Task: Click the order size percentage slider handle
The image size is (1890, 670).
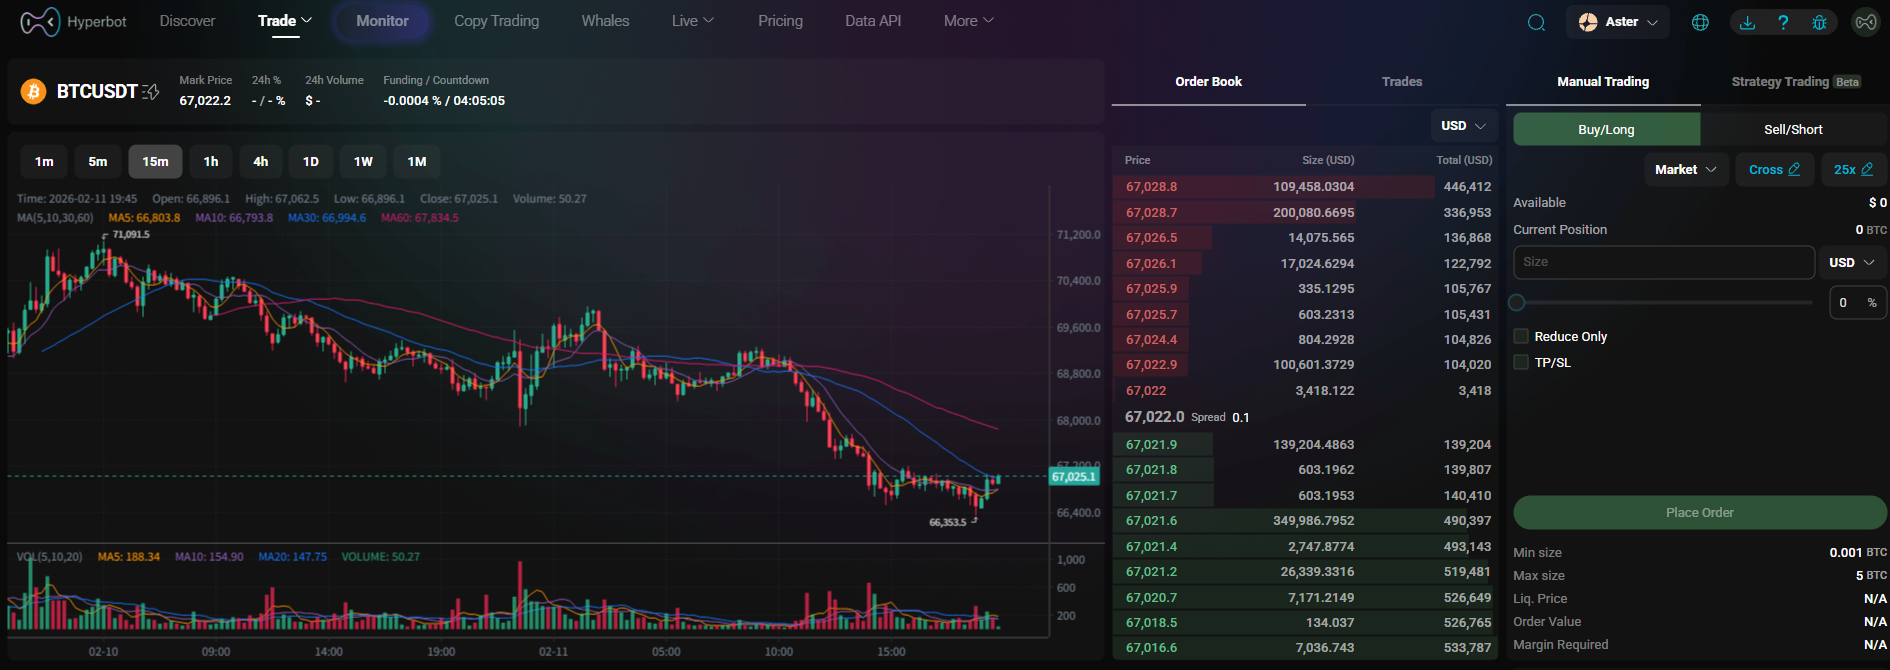Action: [1517, 302]
